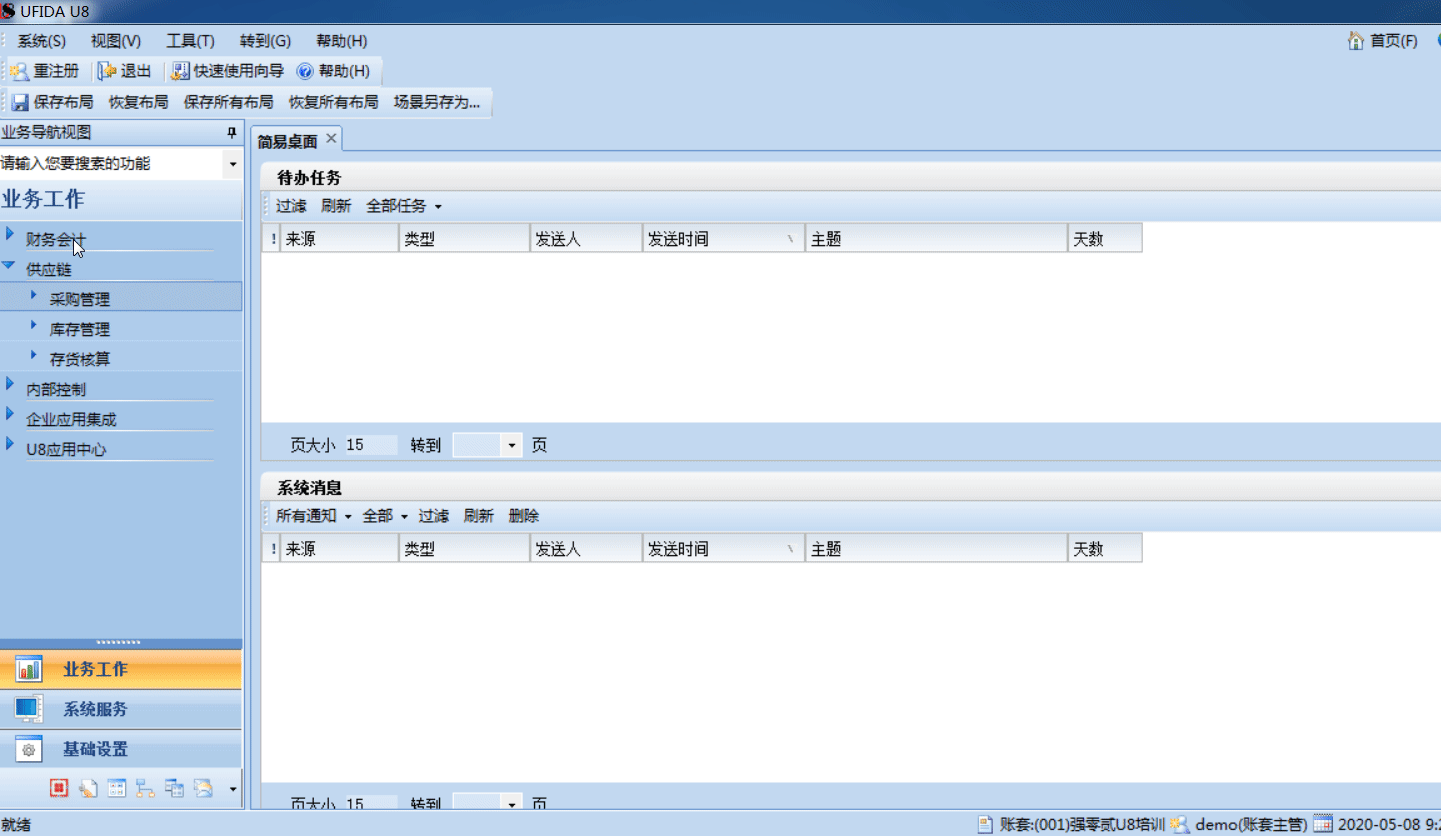Screen dimensions: 1441x836
Task: Select the 系统服务 navigation bar button
Action: (121, 709)
